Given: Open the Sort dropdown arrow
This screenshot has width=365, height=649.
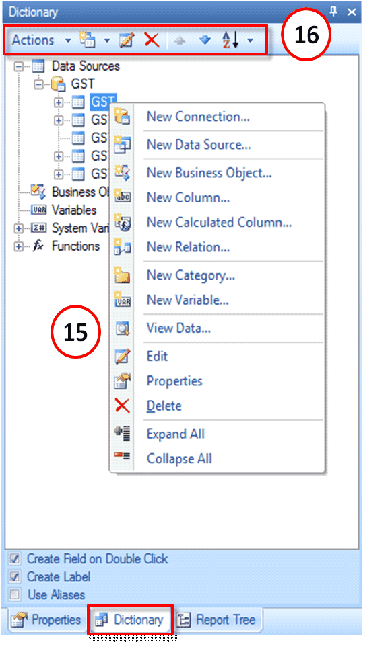Looking at the screenshot, I should (x=250, y=41).
